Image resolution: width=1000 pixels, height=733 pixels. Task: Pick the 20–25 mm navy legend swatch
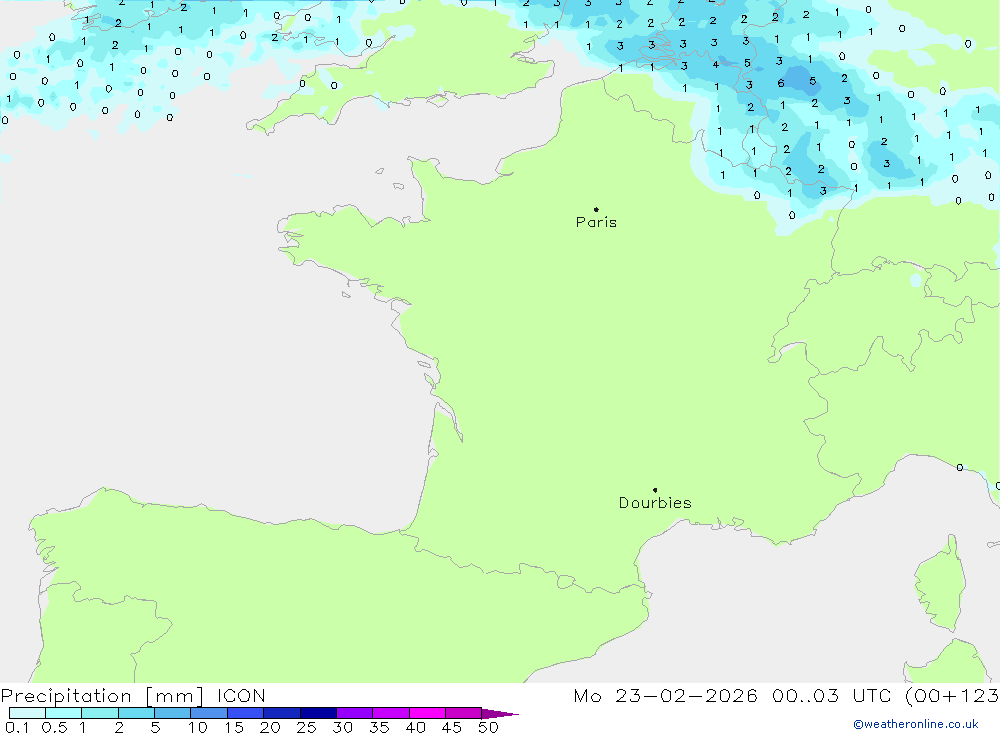(281, 713)
